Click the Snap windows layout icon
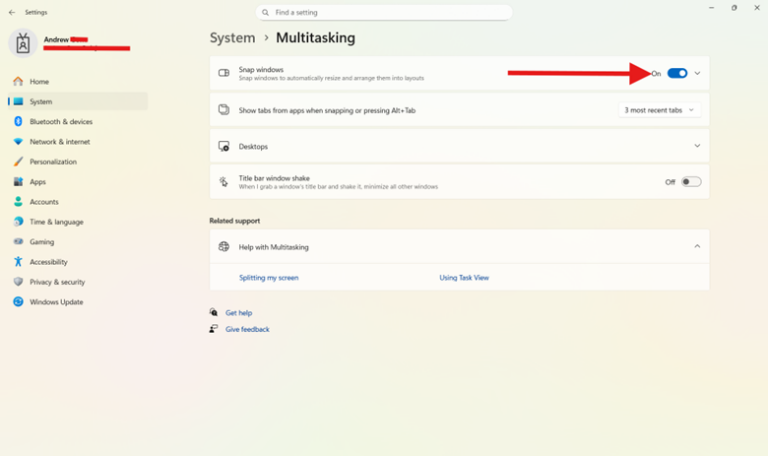The width and height of the screenshot is (768, 456). tap(224, 73)
